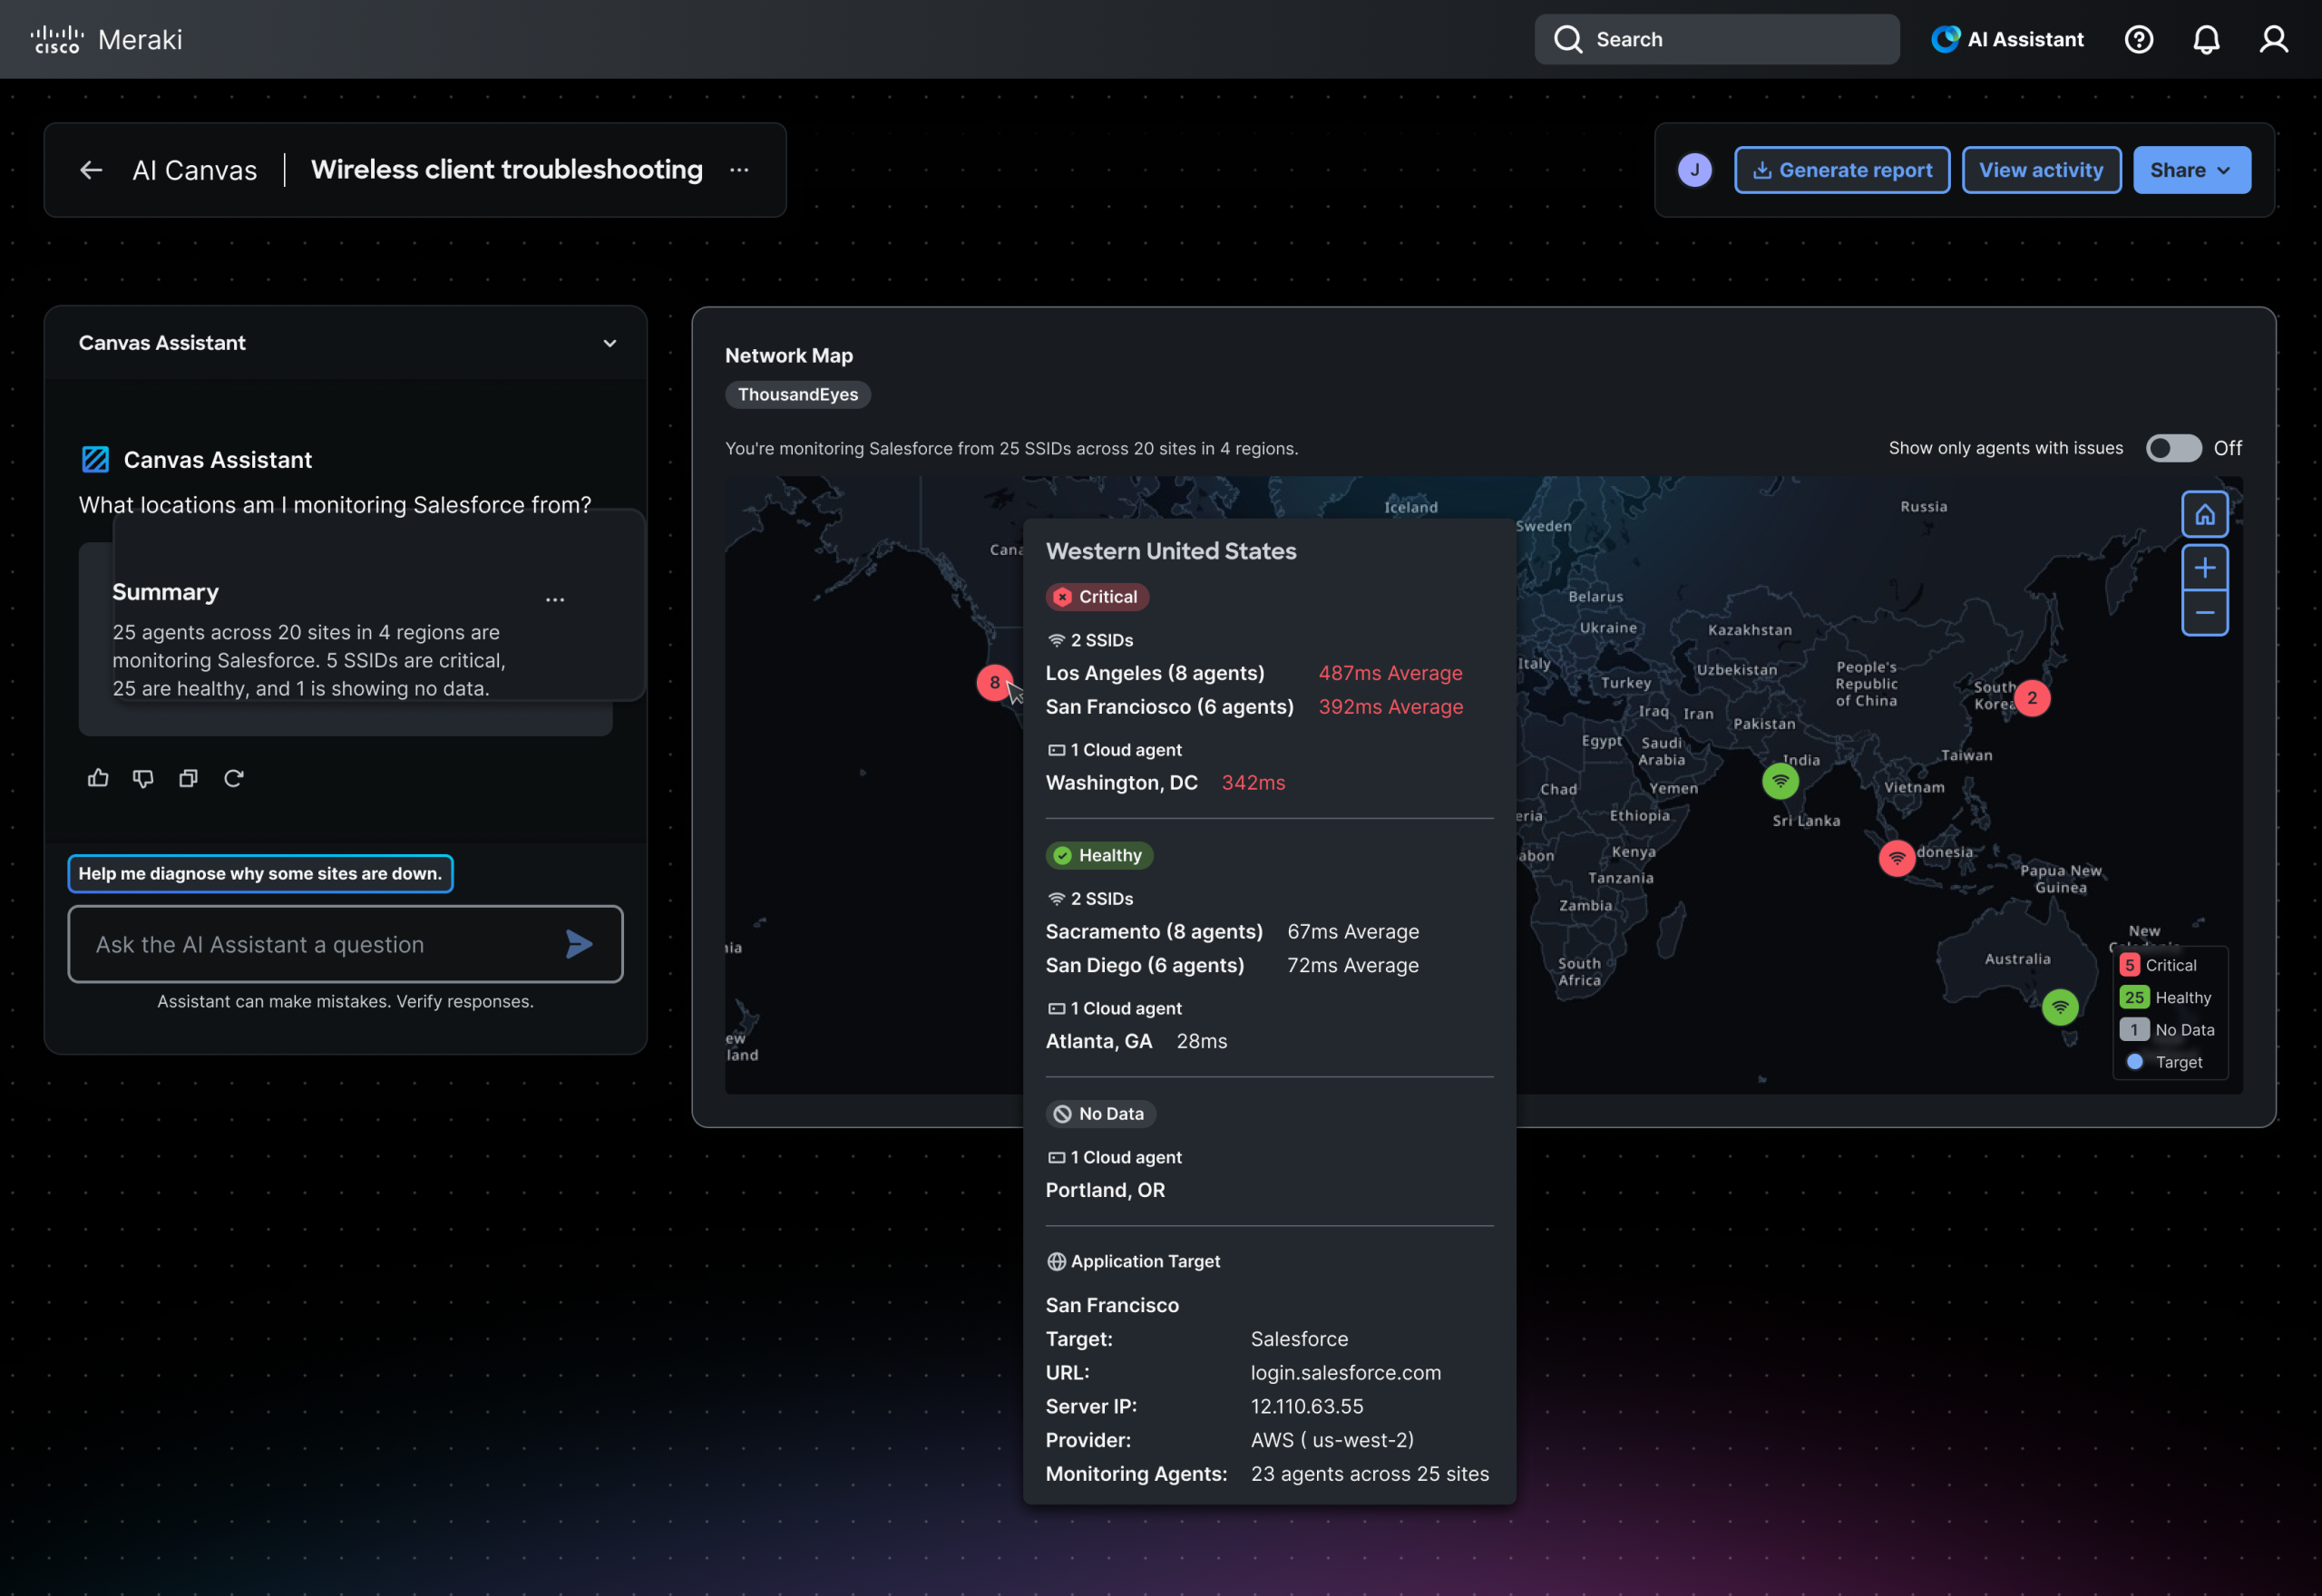Click View activity button

pos(2040,170)
